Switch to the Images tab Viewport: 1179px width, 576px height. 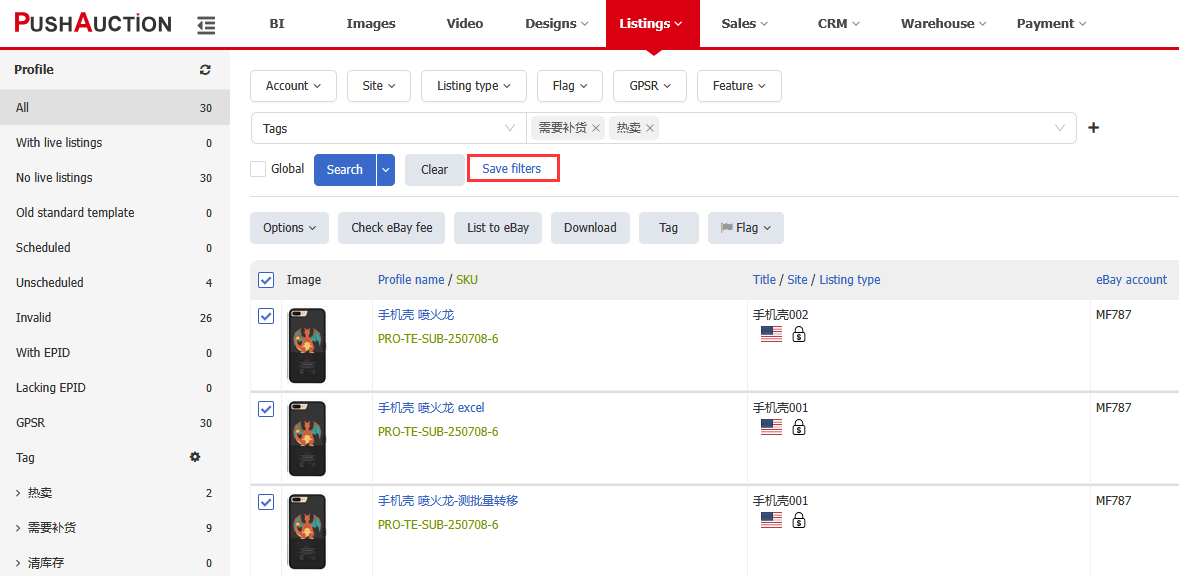click(371, 24)
